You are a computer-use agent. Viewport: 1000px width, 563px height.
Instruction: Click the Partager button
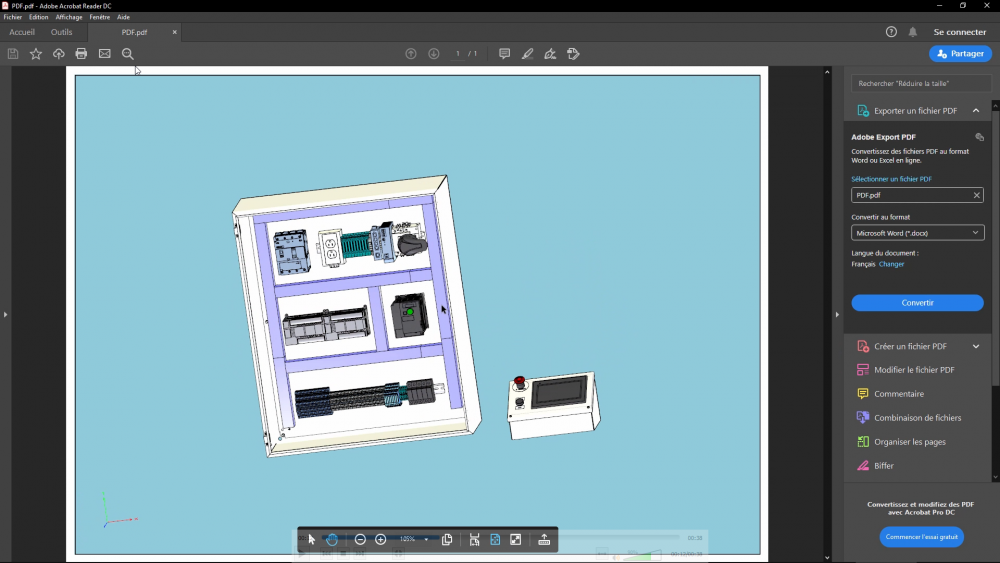(960, 54)
